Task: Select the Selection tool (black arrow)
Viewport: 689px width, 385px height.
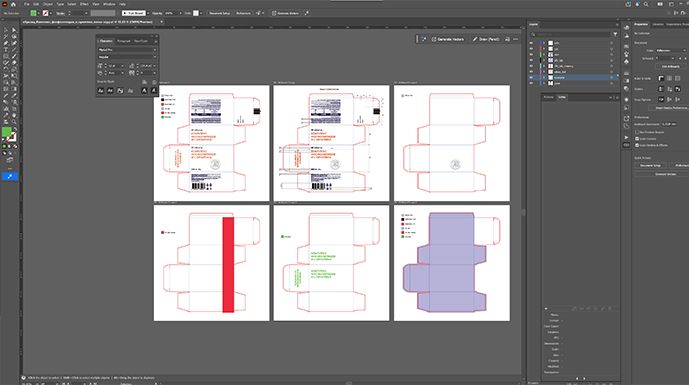Action: [6, 30]
